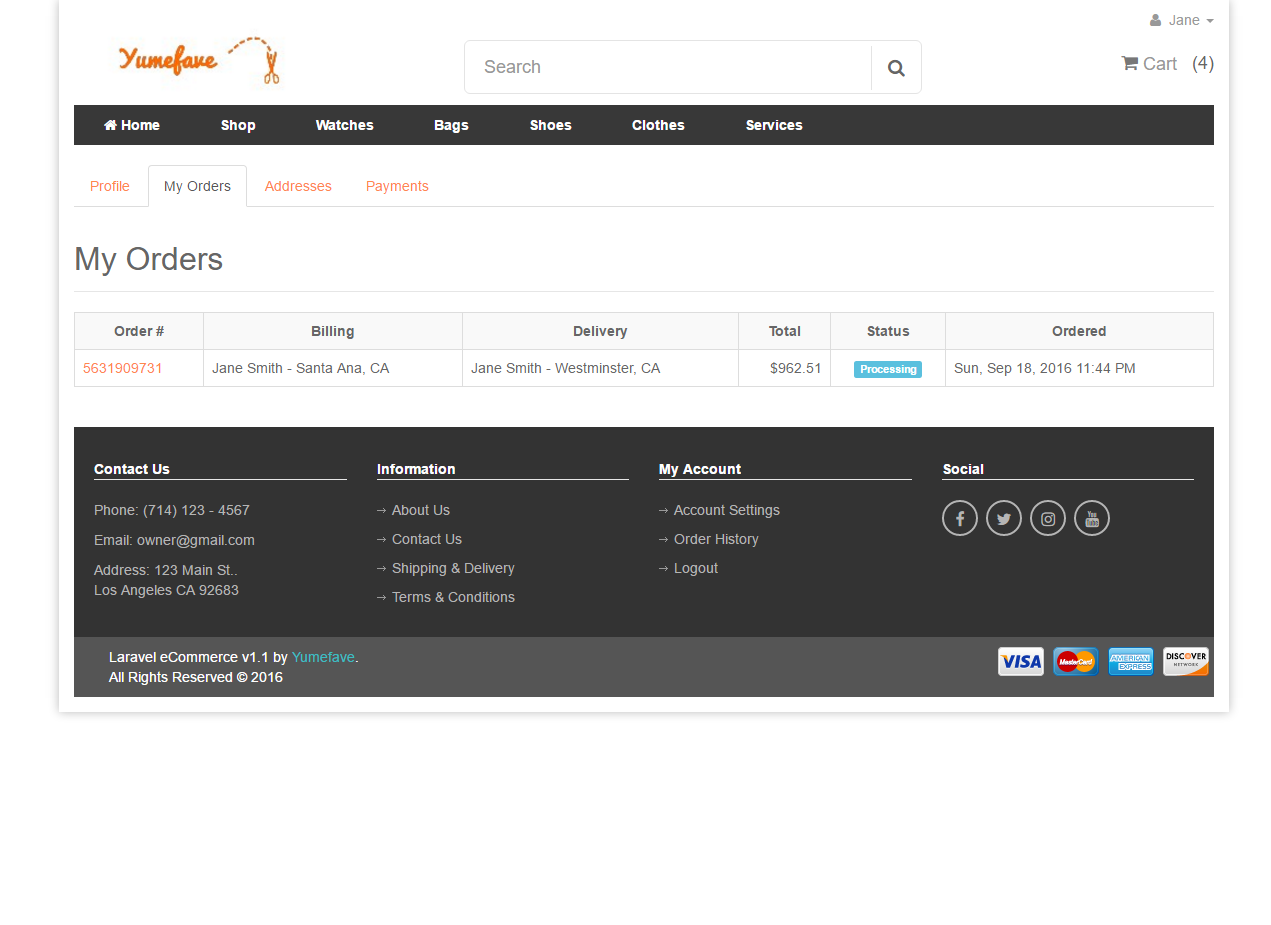Click the Sun, Sep 18, 2016 date cell

[x=1079, y=368]
